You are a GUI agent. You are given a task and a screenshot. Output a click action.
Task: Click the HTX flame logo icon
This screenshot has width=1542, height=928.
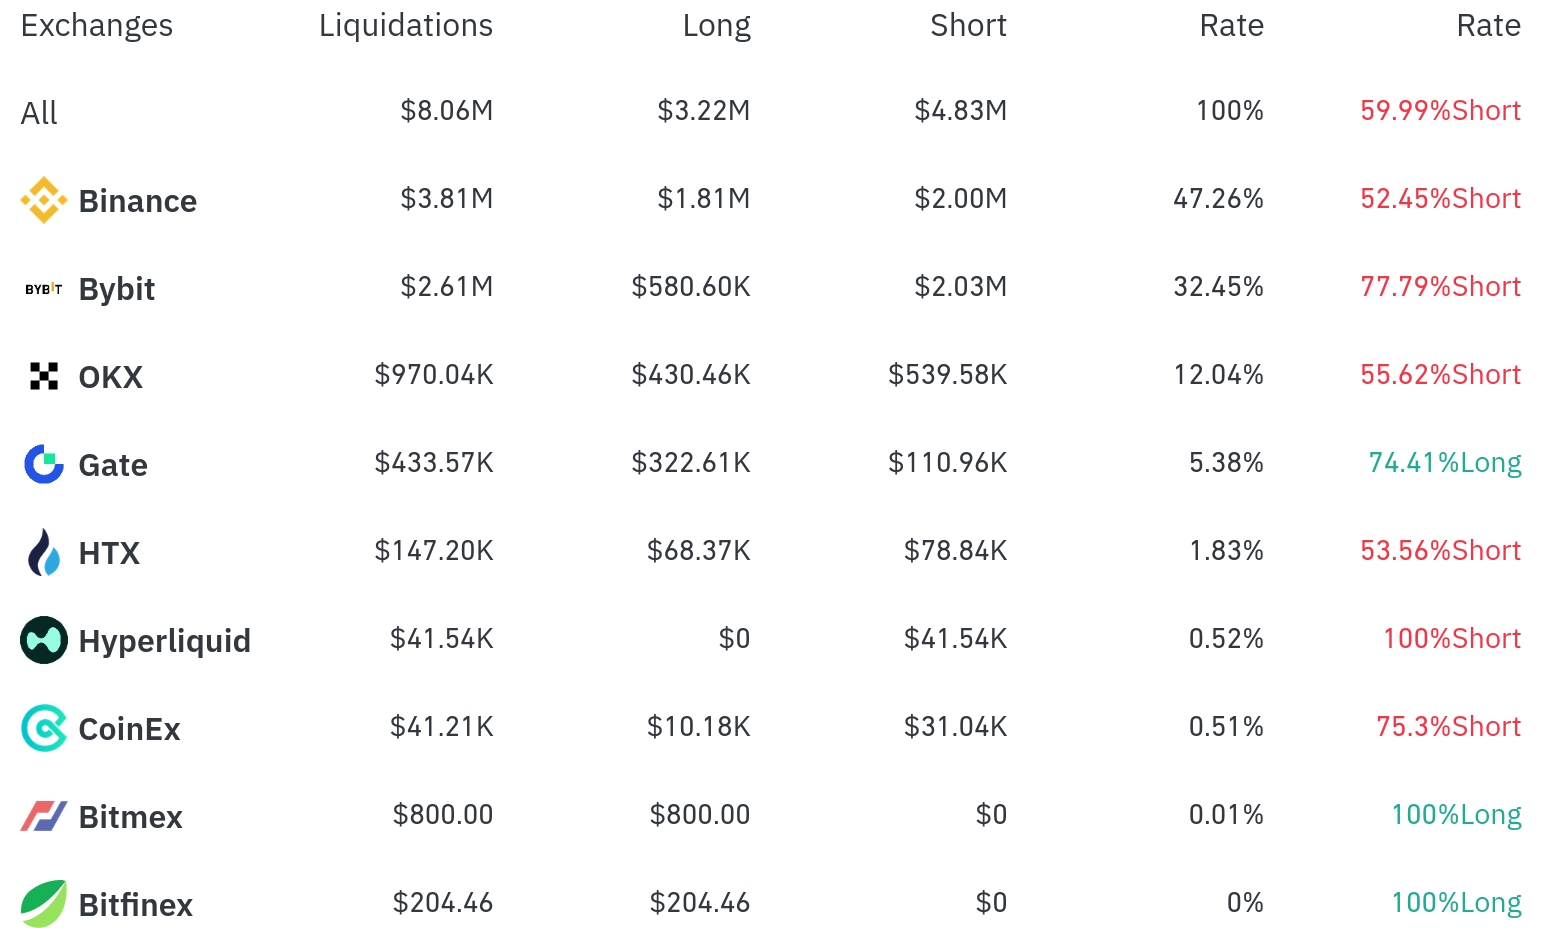point(44,552)
